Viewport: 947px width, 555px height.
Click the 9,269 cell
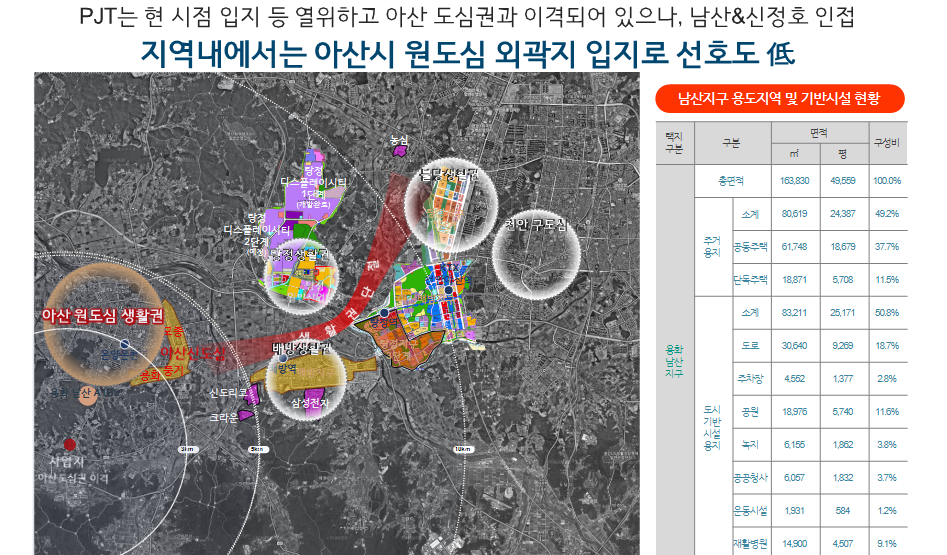tap(843, 345)
